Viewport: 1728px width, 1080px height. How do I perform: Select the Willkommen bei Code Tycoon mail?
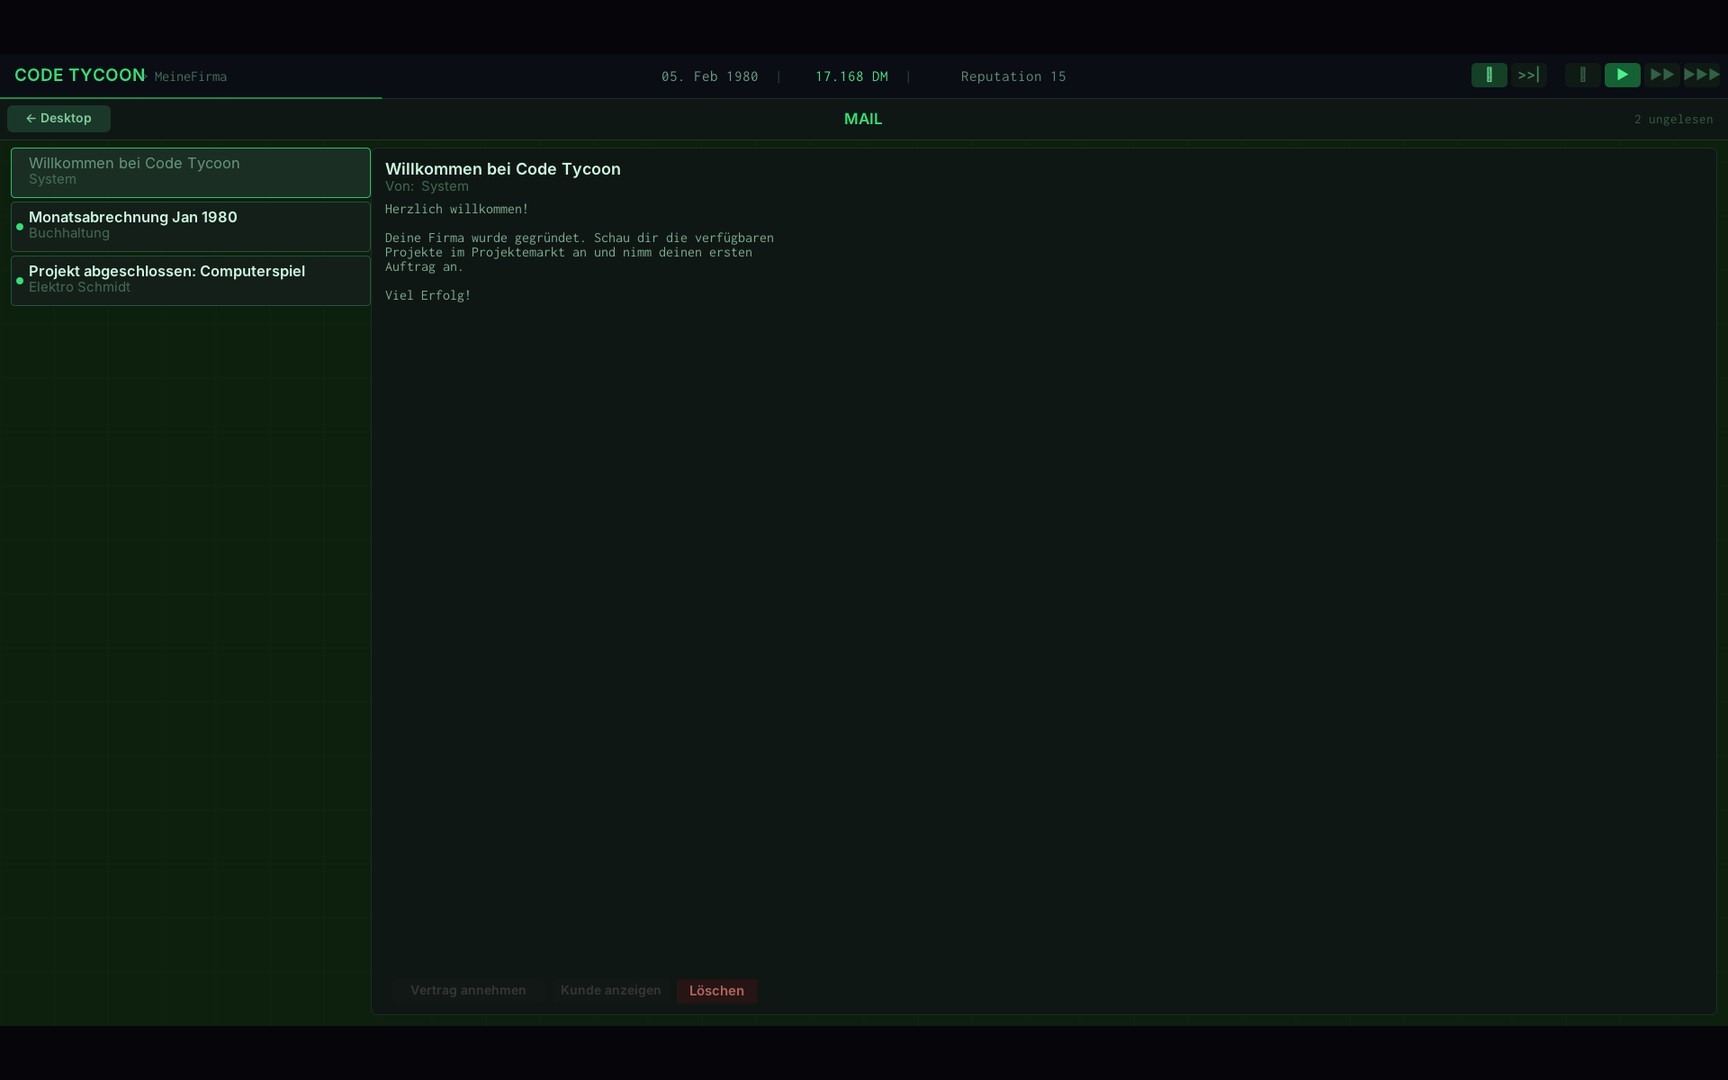(x=190, y=172)
